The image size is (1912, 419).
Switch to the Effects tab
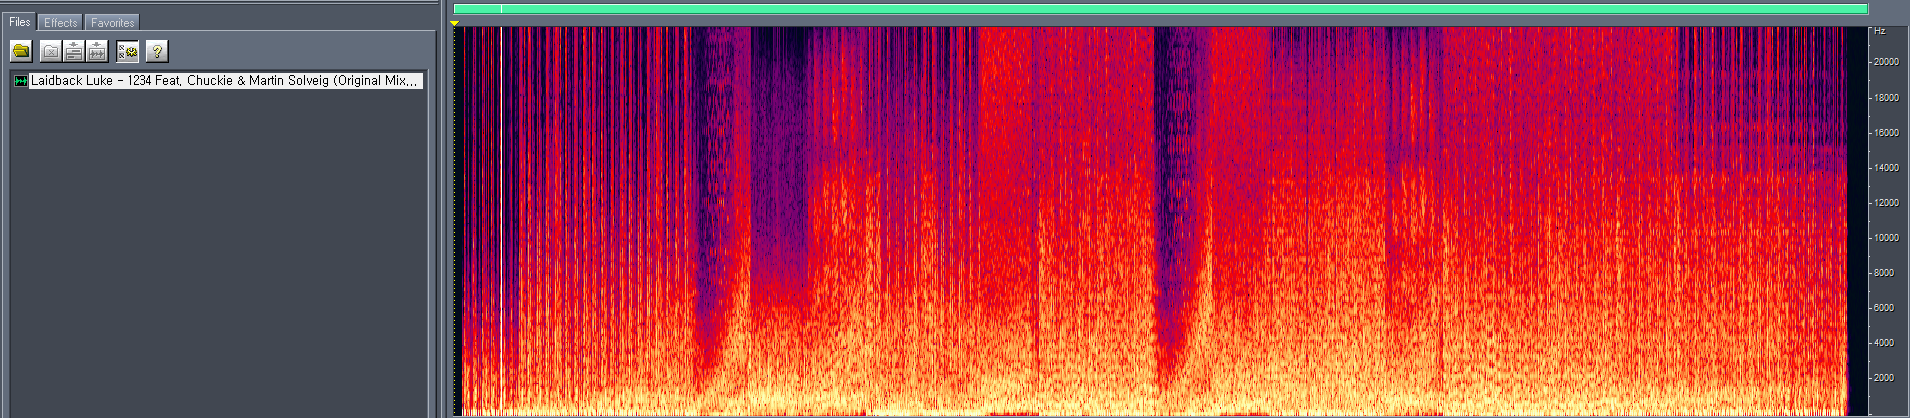(60, 22)
